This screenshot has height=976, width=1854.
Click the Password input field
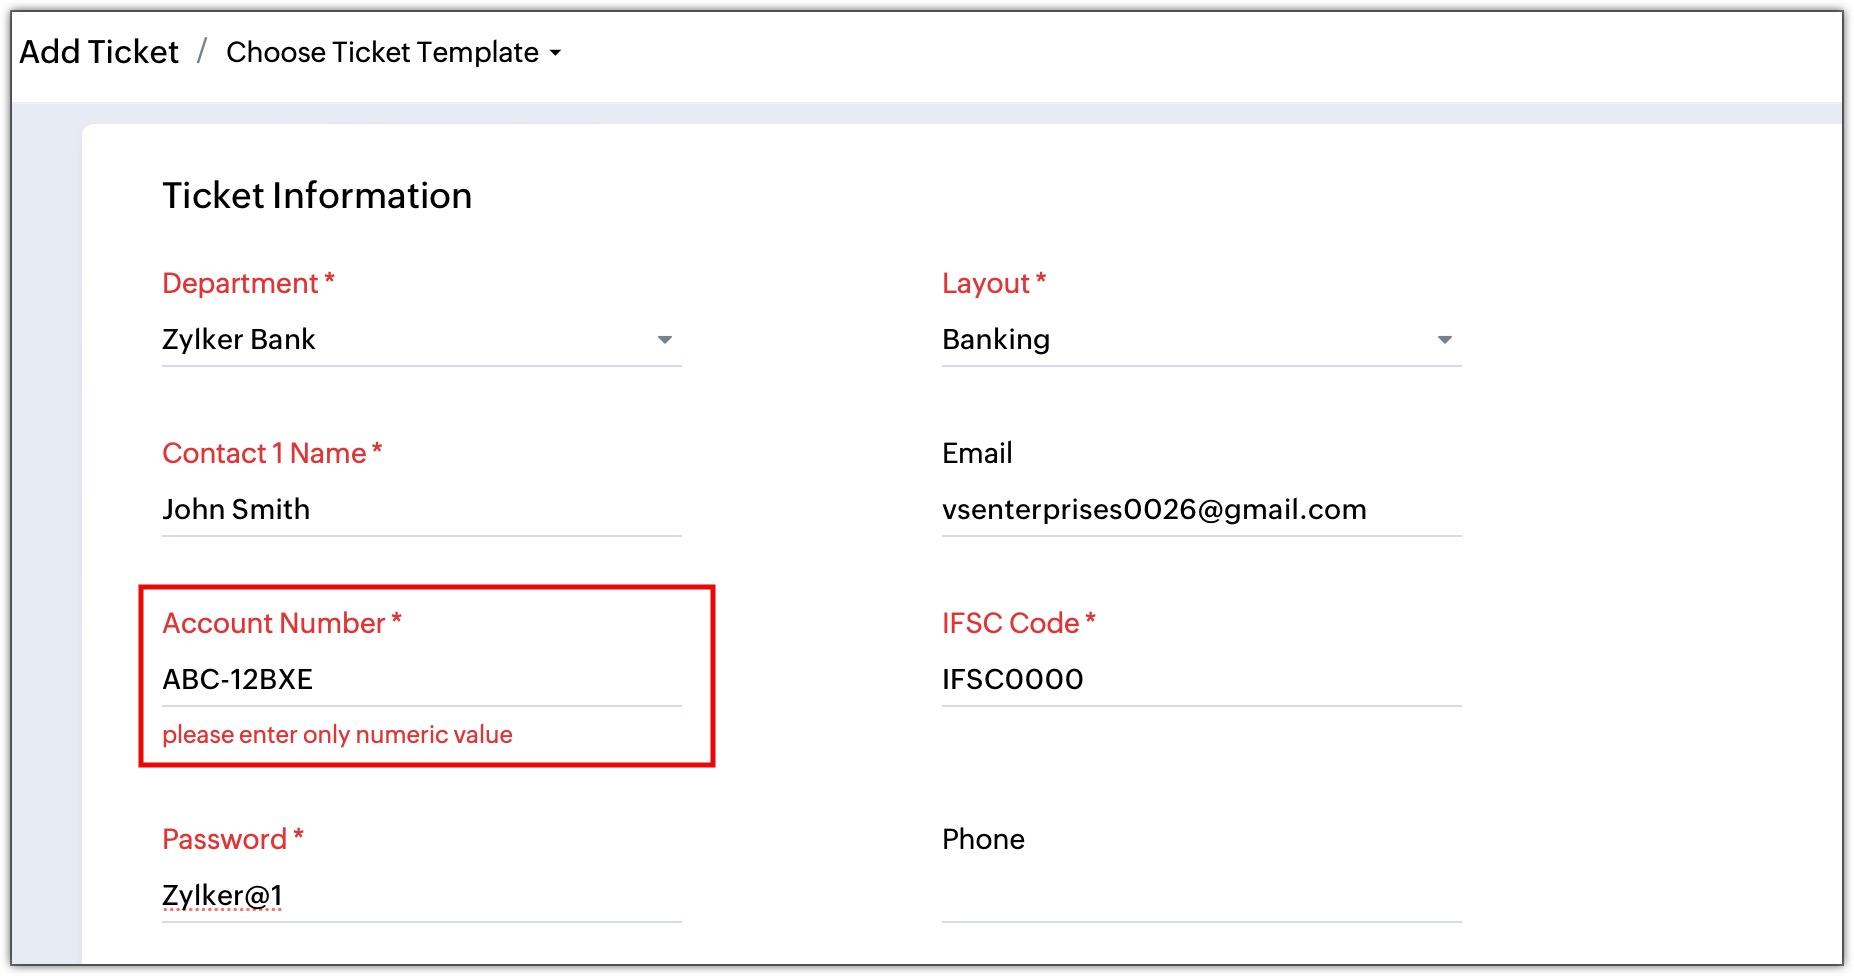(x=420, y=896)
